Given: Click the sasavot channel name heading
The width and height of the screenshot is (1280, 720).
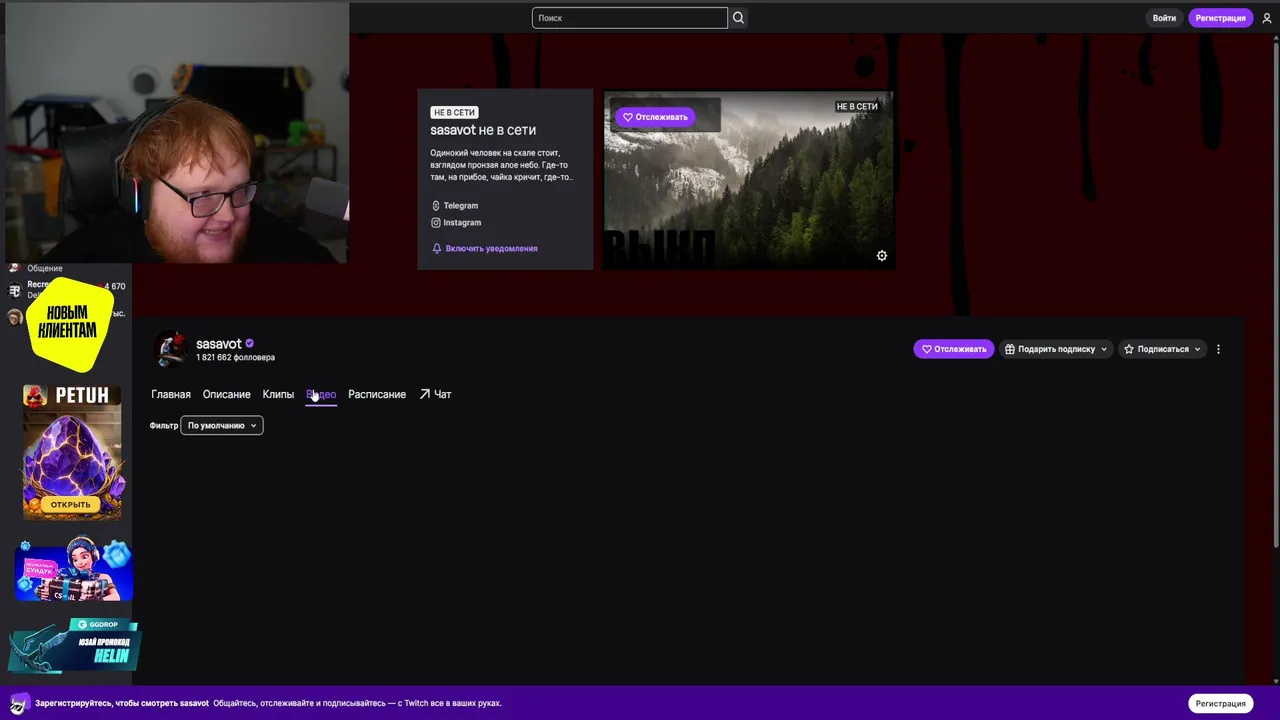Looking at the screenshot, I should pos(219,344).
